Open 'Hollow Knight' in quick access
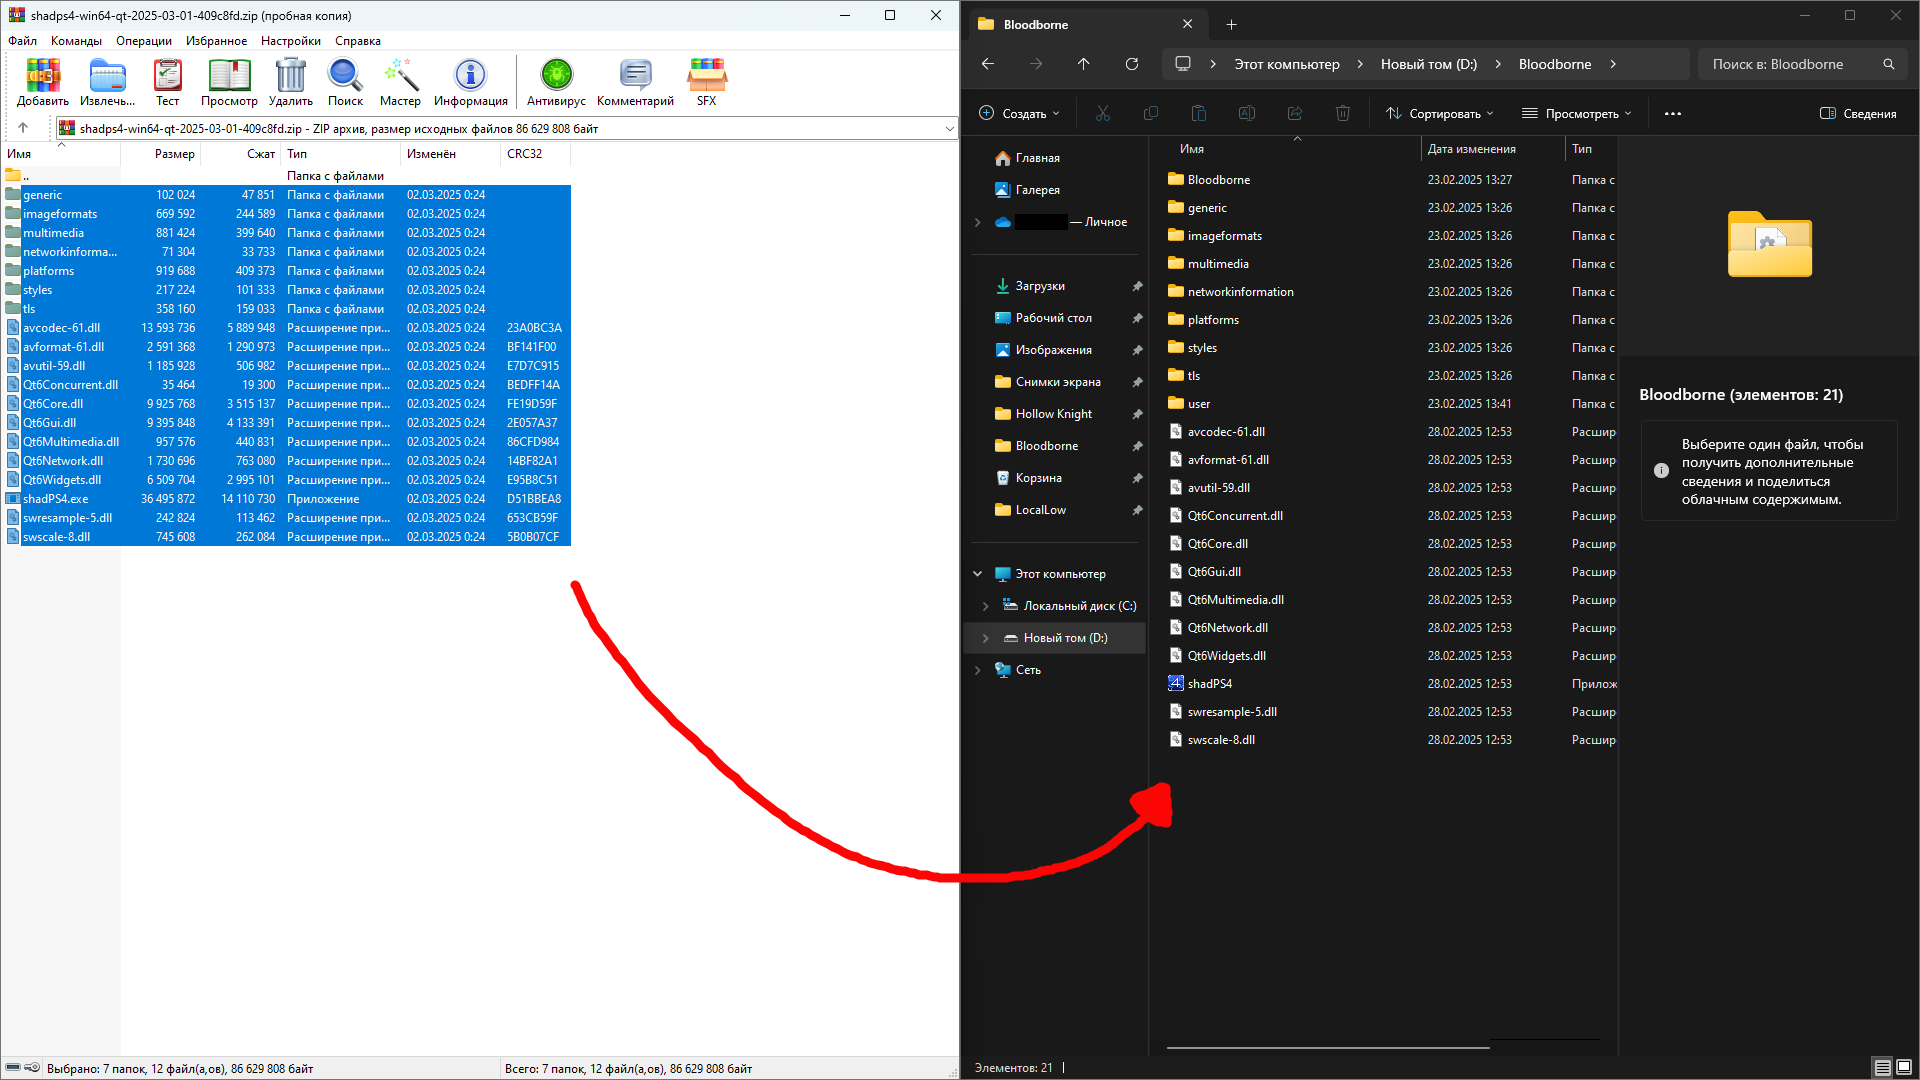 click(1056, 414)
